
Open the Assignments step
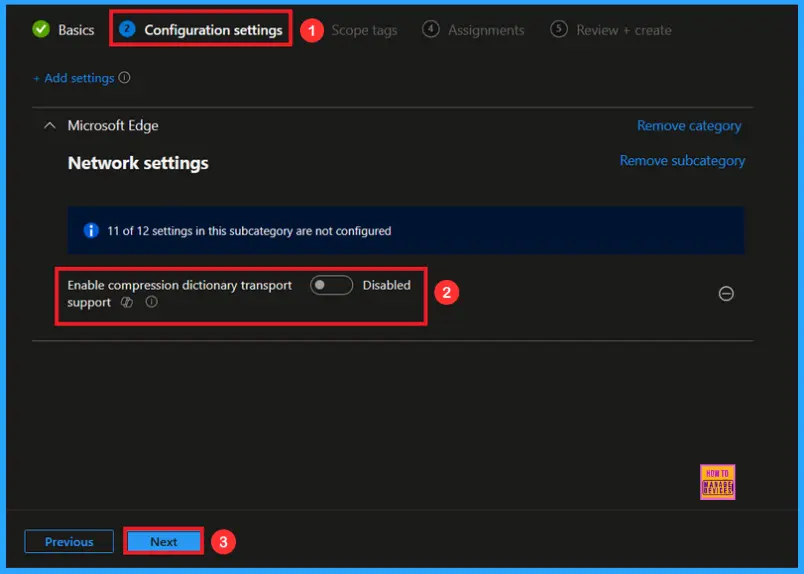(x=473, y=30)
